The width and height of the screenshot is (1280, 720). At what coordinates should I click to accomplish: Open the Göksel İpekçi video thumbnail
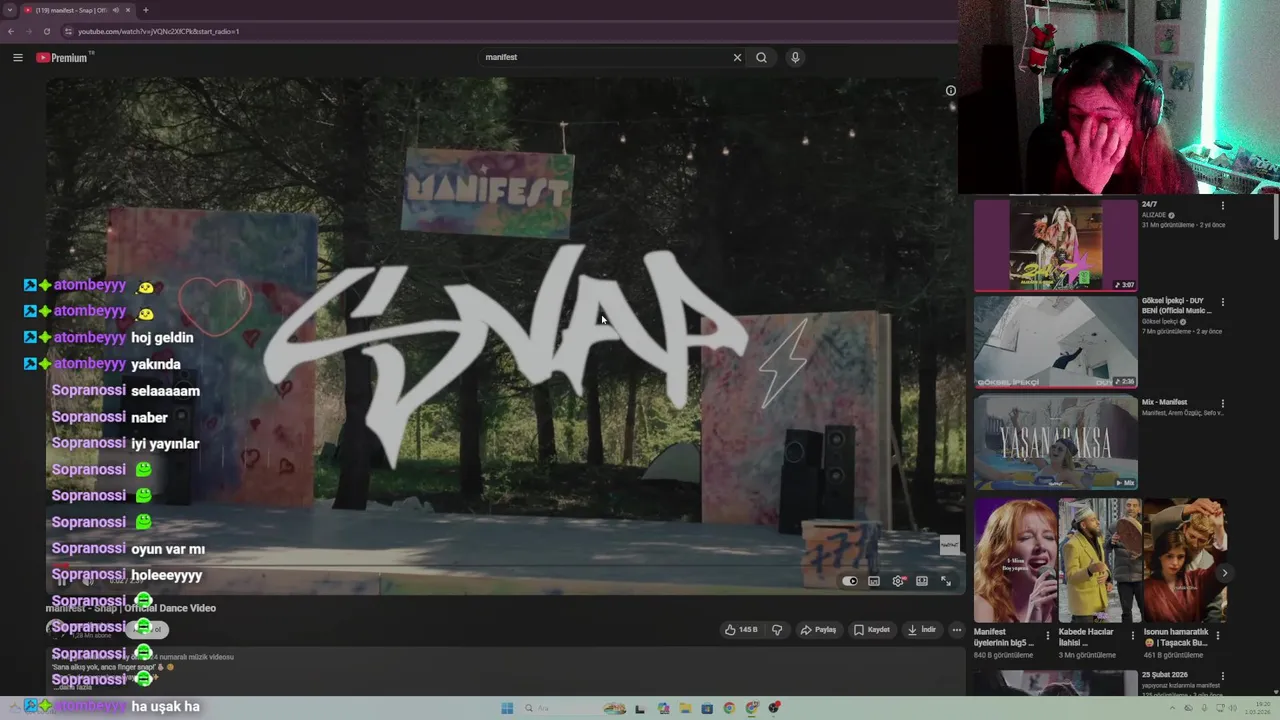[1056, 342]
